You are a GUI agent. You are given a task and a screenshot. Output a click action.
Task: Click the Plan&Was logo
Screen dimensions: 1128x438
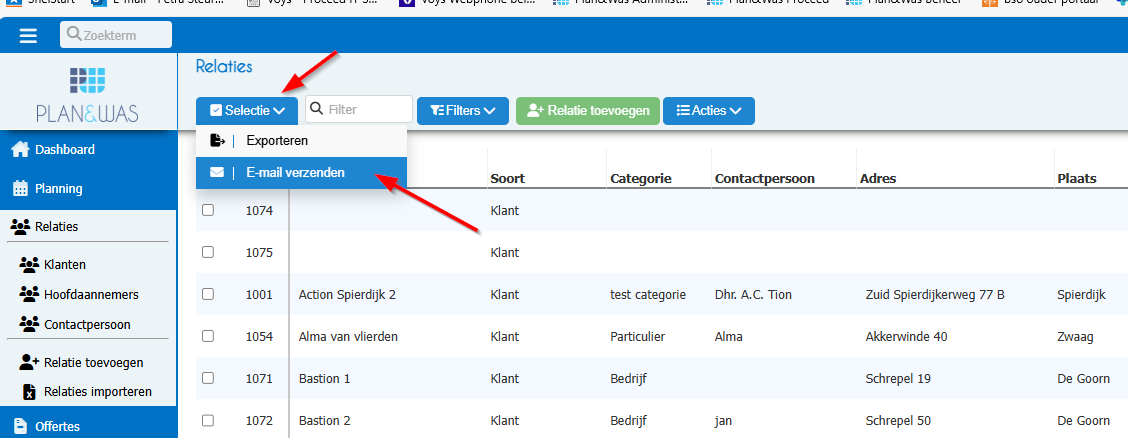(88, 93)
